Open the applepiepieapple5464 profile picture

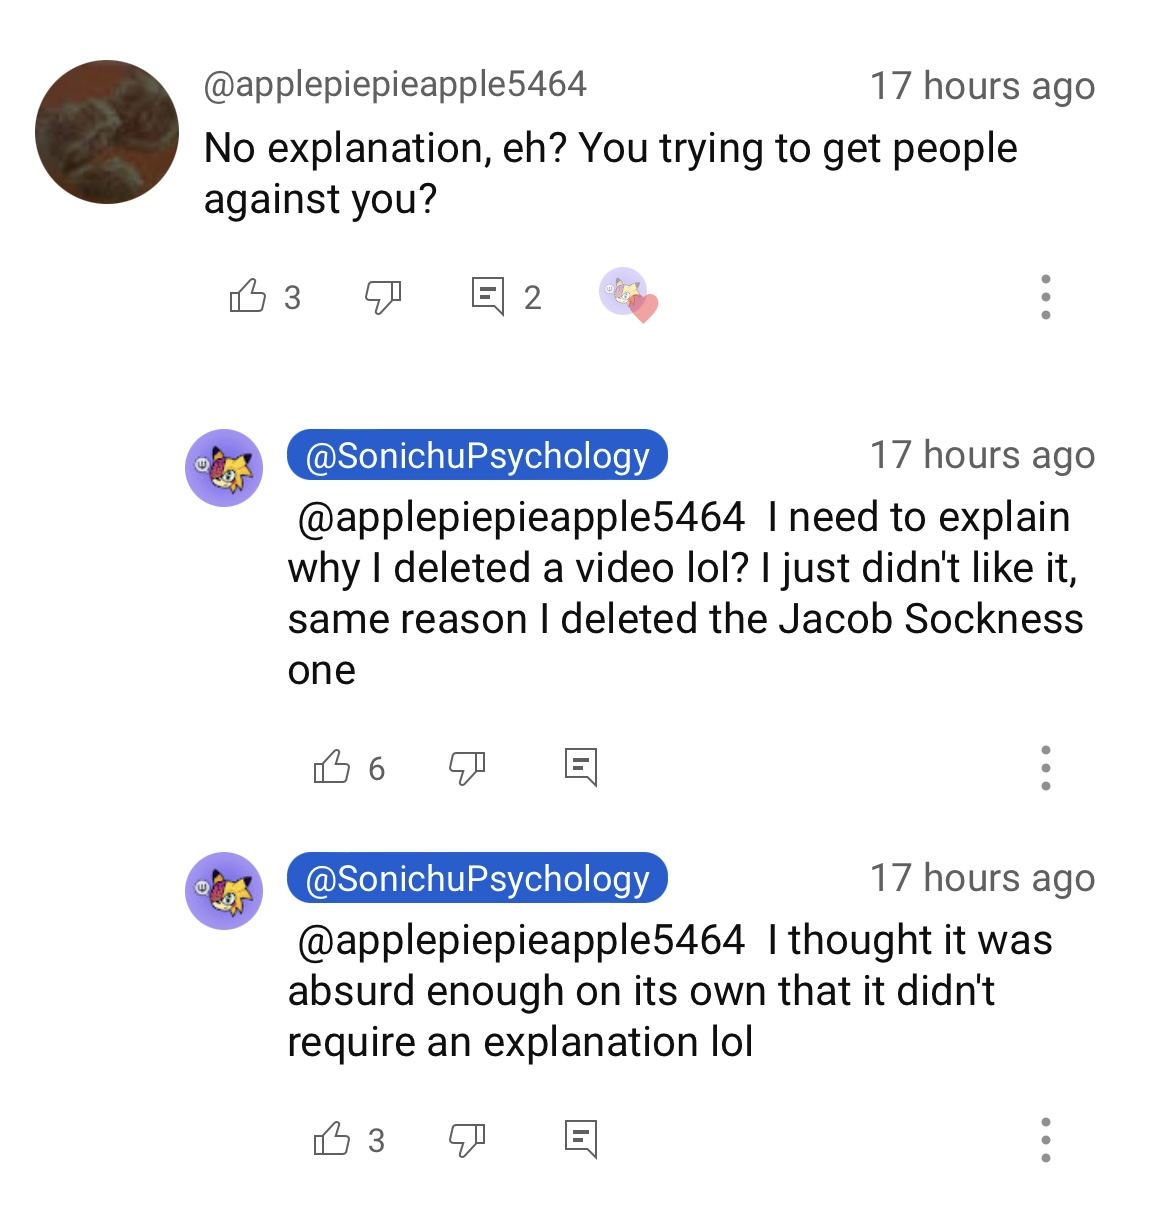coord(107,132)
